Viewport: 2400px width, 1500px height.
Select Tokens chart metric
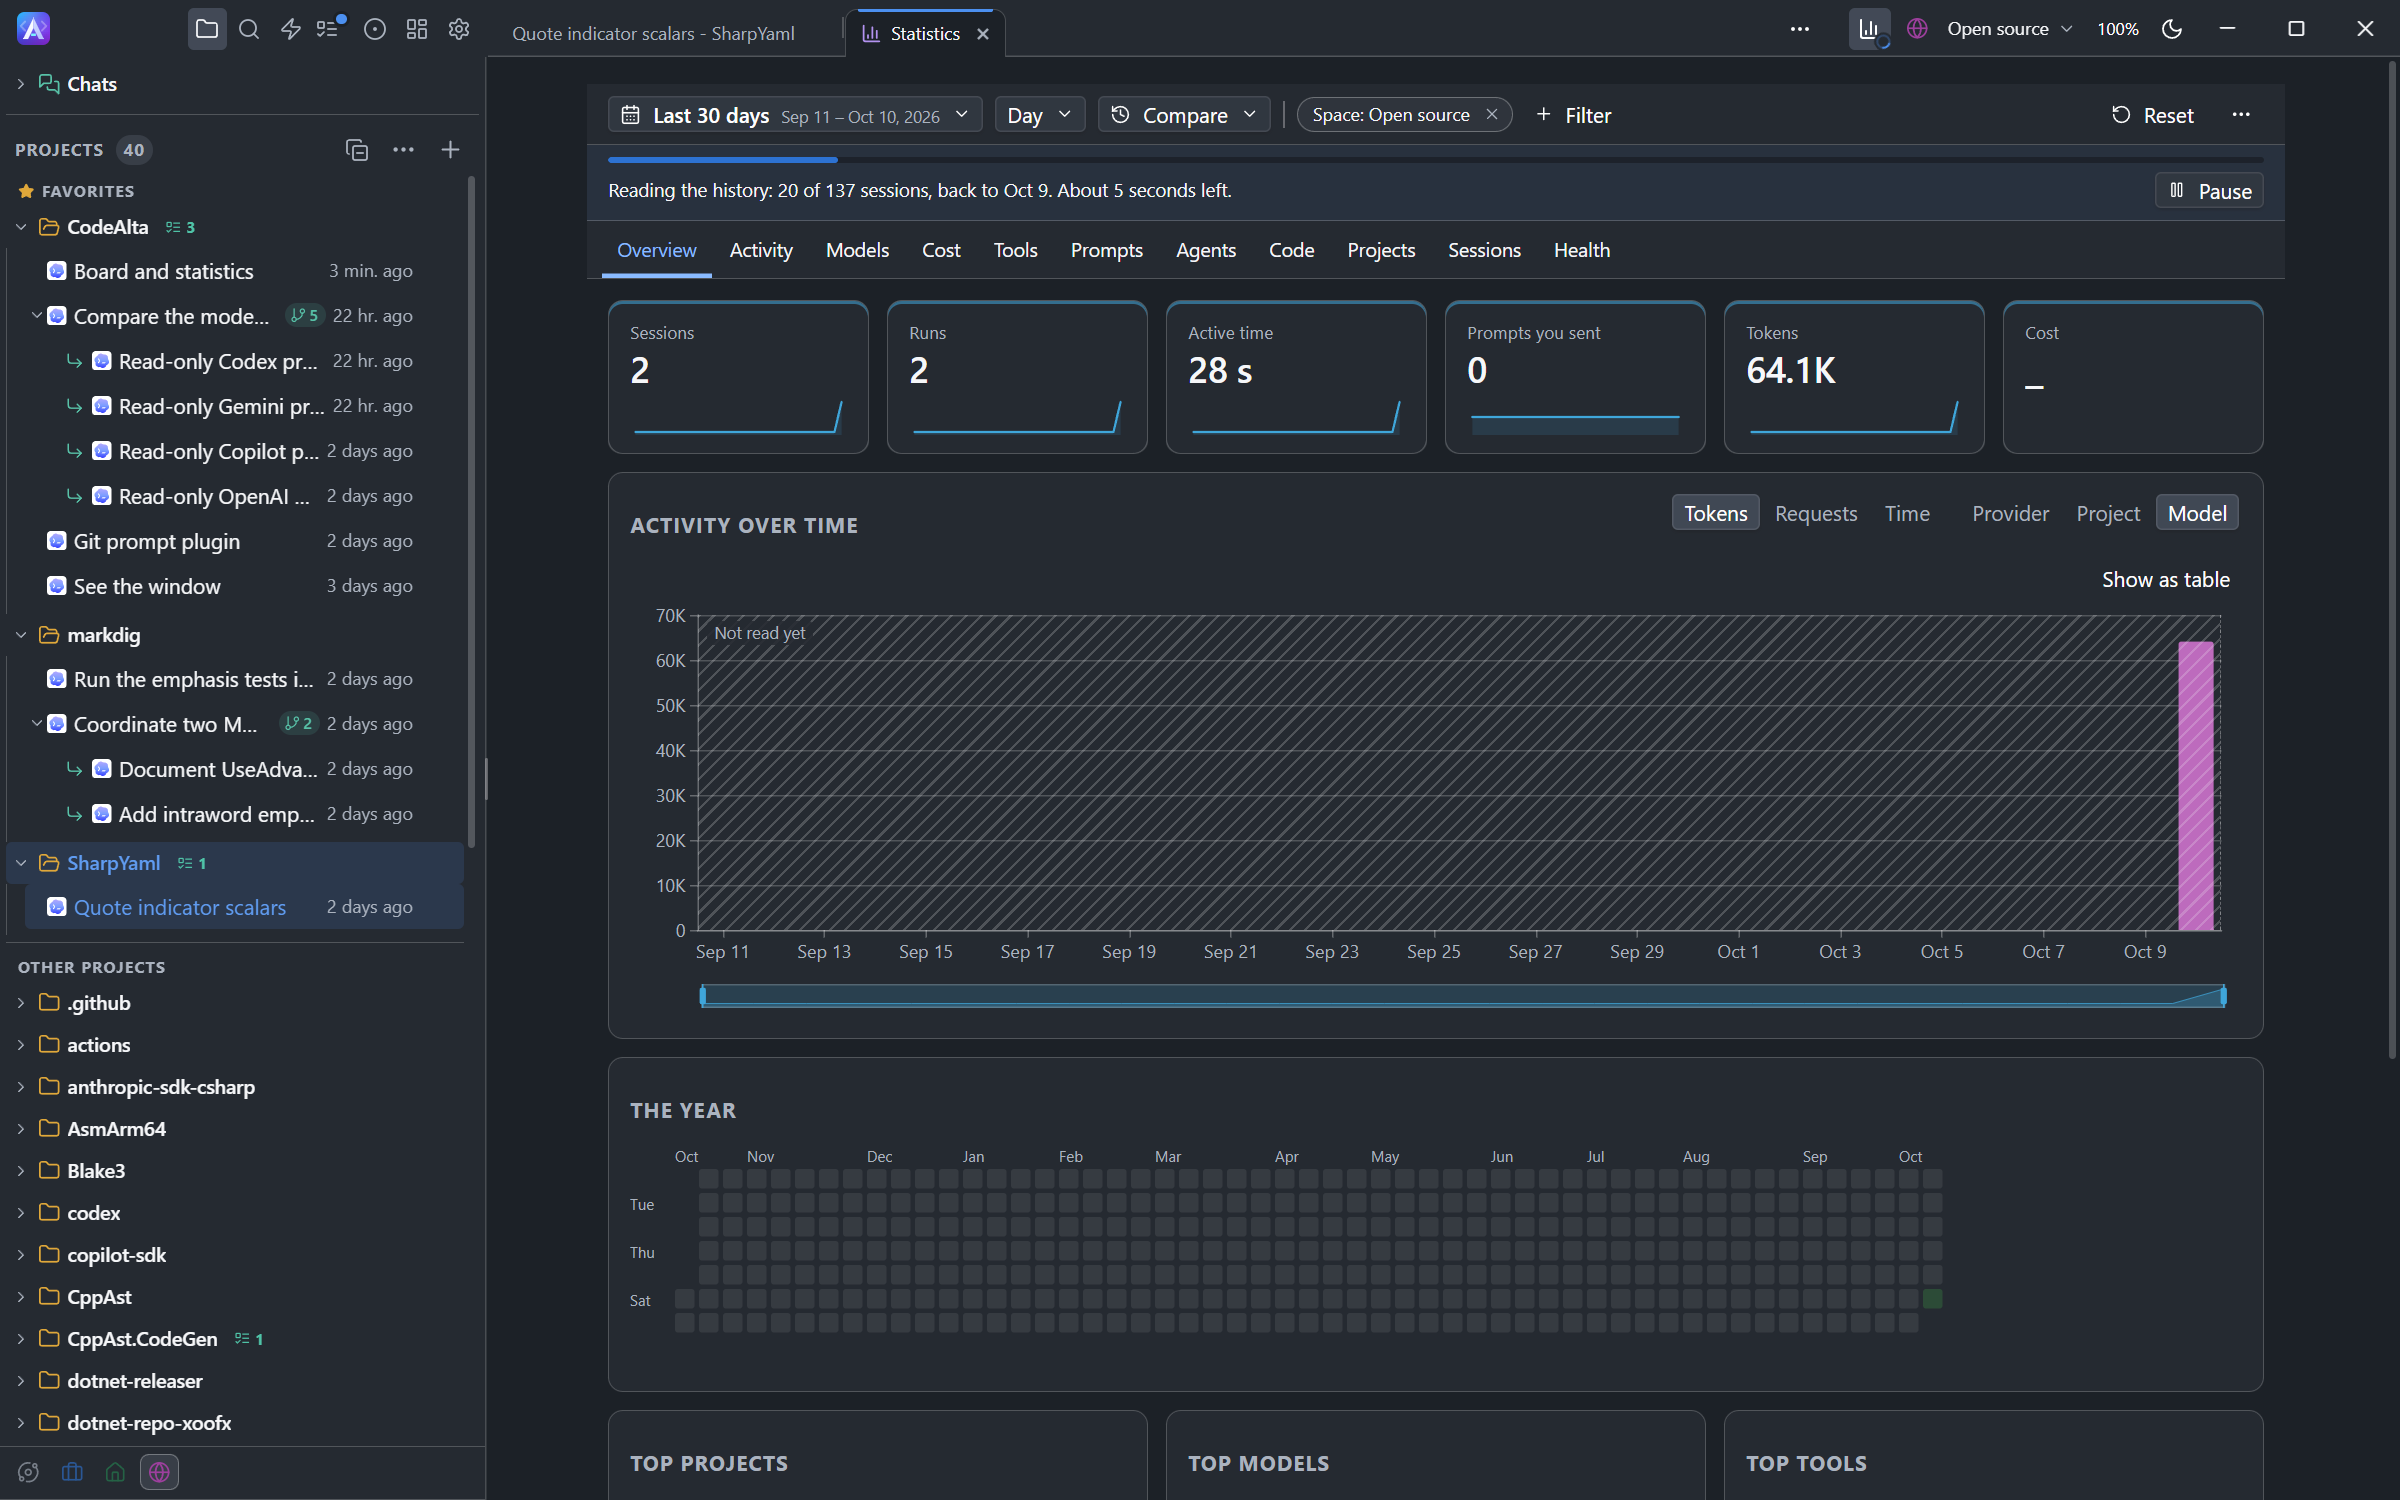coord(1715,514)
